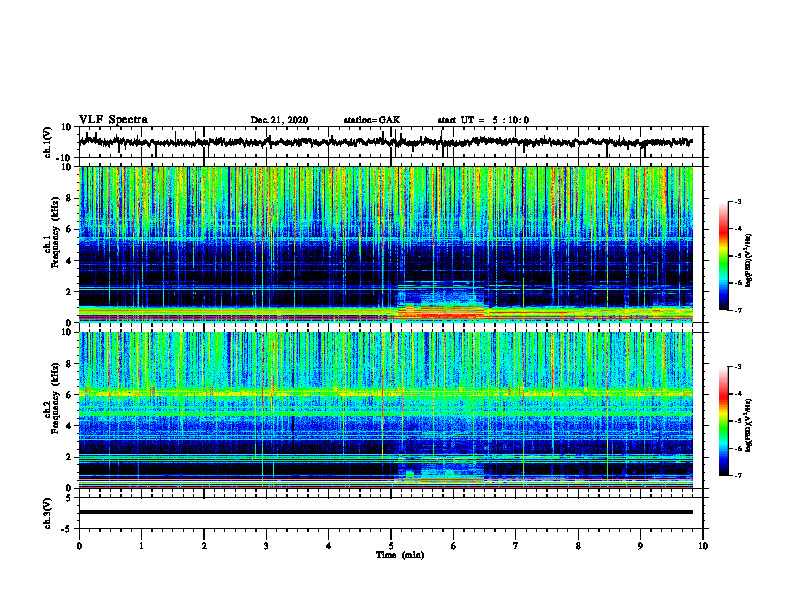Click the ch.1 color bar units label

749,261
